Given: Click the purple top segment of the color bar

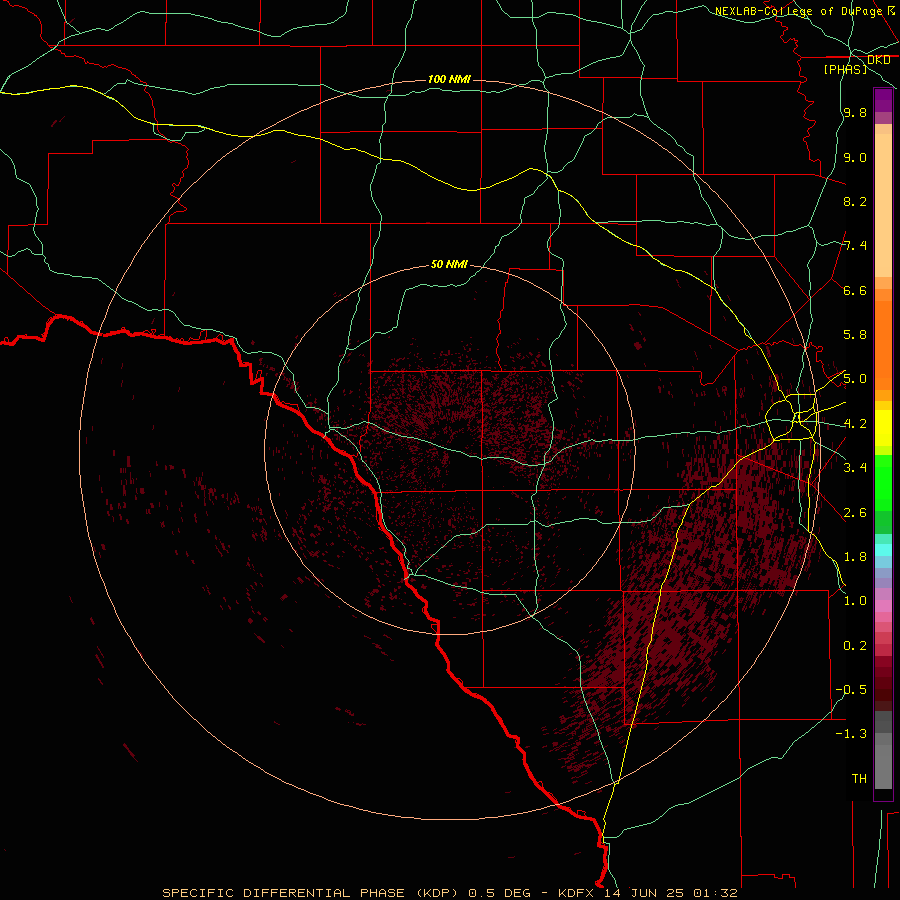Looking at the screenshot, I should pos(883,100).
